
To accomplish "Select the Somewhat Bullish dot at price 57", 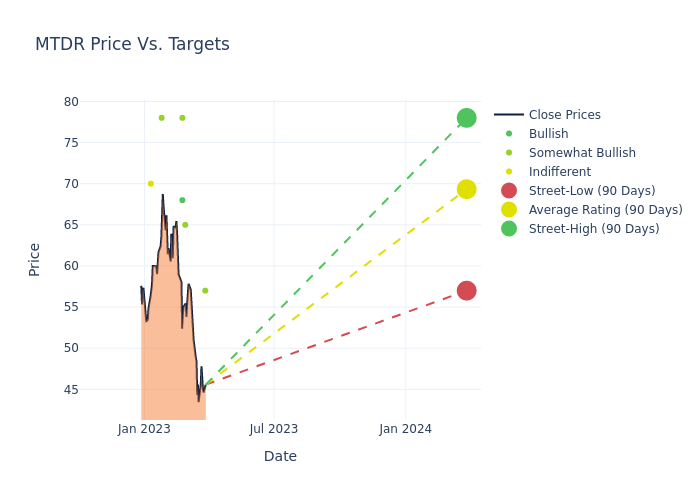I will pyautogui.click(x=205, y=291).
